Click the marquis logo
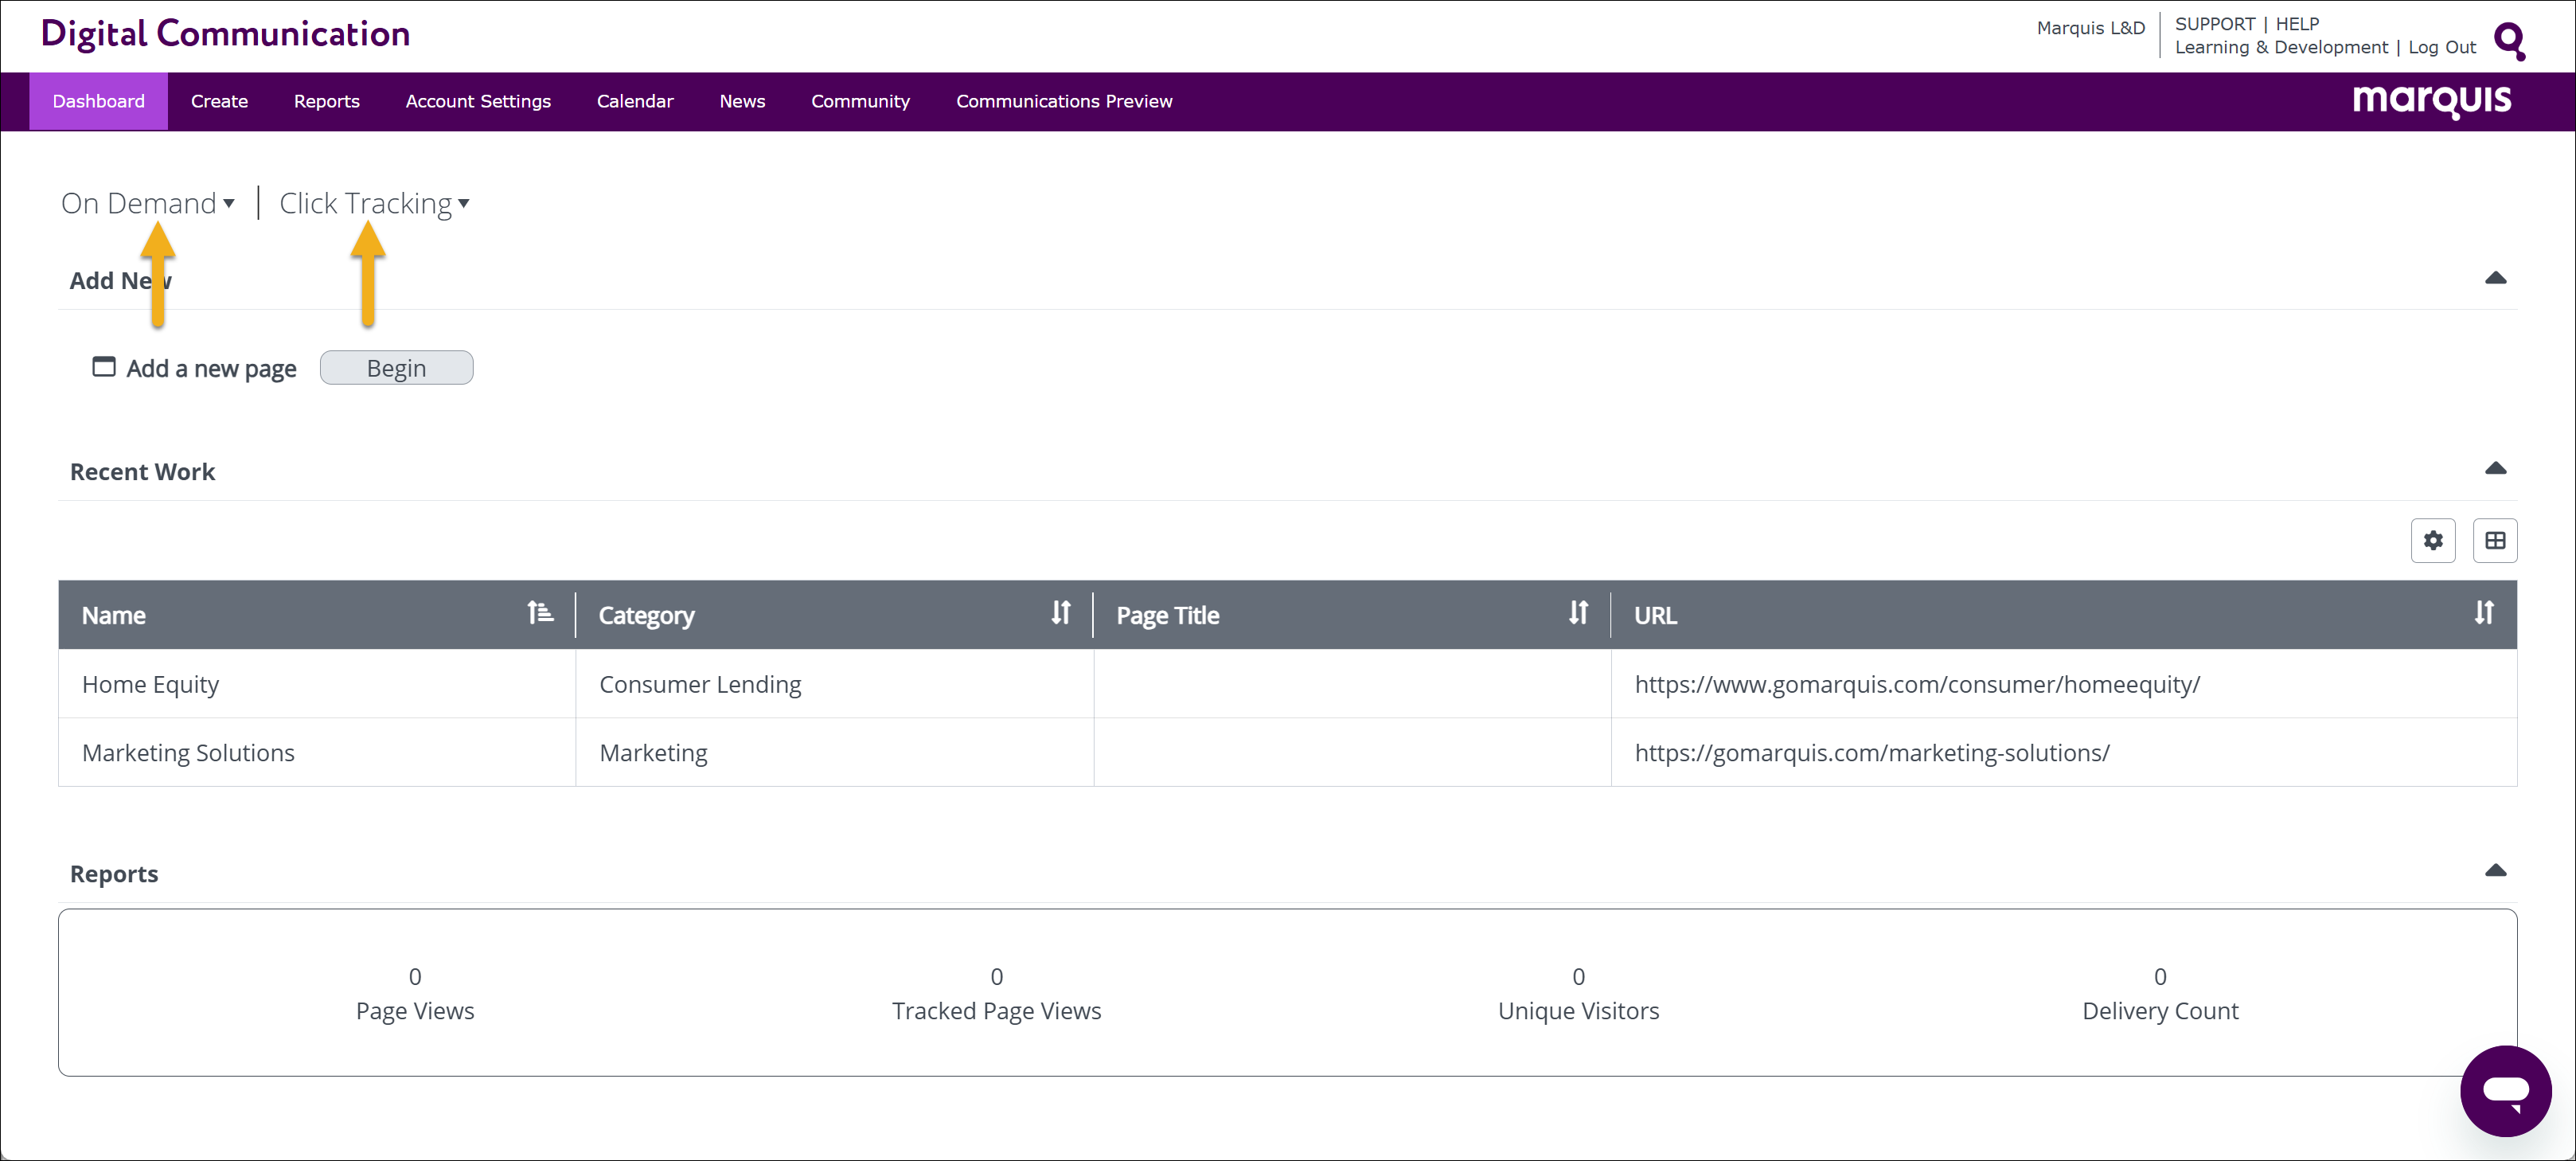Viewport: 2576px width, 1161px height. click(2431, 100)
